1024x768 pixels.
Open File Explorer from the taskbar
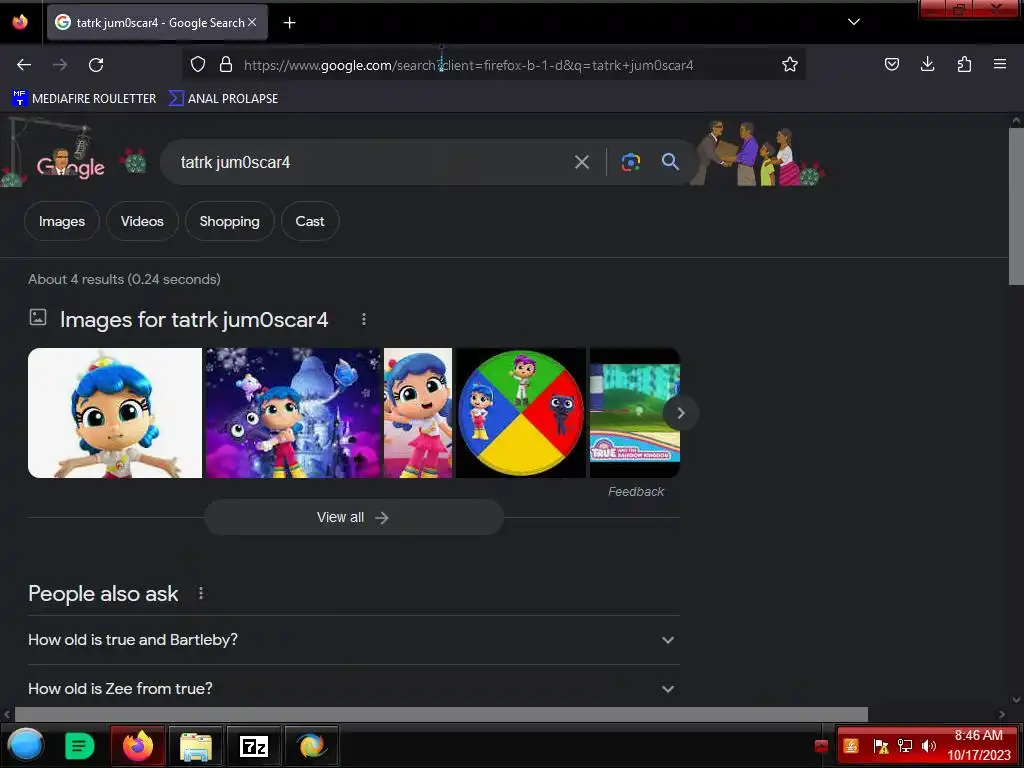click(195, 746)
